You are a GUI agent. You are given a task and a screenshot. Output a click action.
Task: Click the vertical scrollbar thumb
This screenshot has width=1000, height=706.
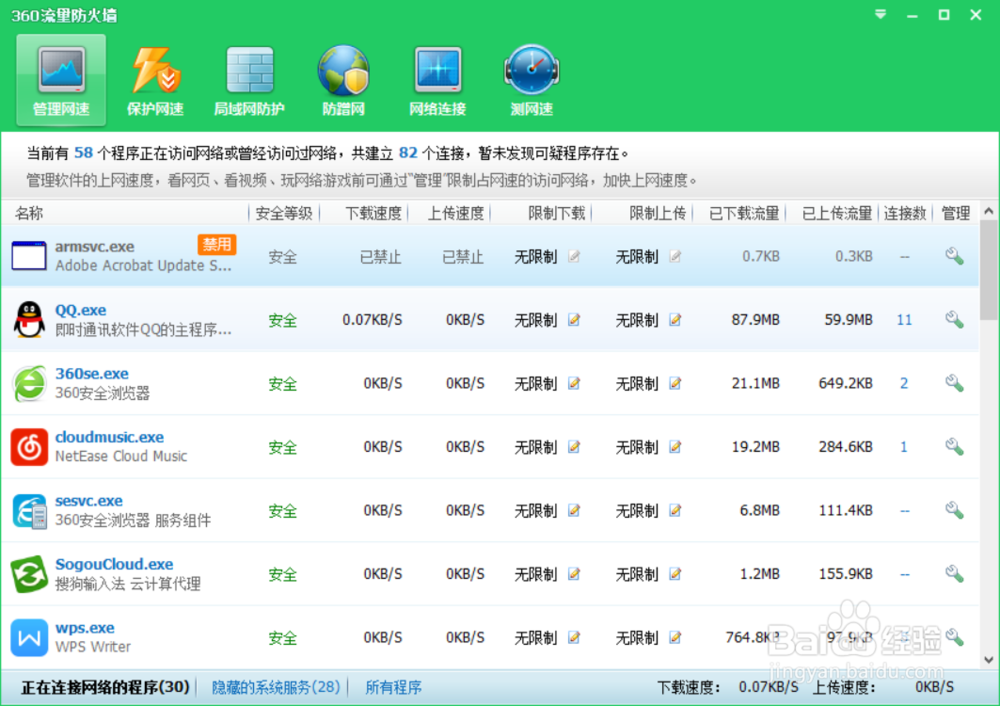click(x=989, y=270)
